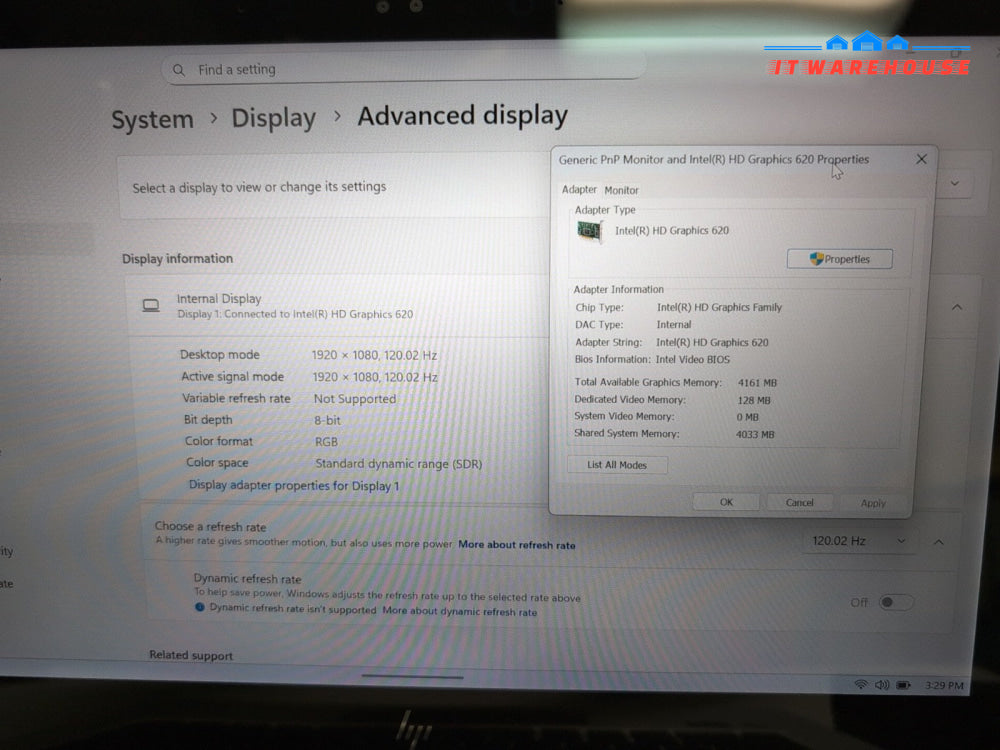Click the Chip Type 'Intel(R) HD Graphics Family' value
The width and height of the screenshot is (1000, 750).
(x=719, y=307)
